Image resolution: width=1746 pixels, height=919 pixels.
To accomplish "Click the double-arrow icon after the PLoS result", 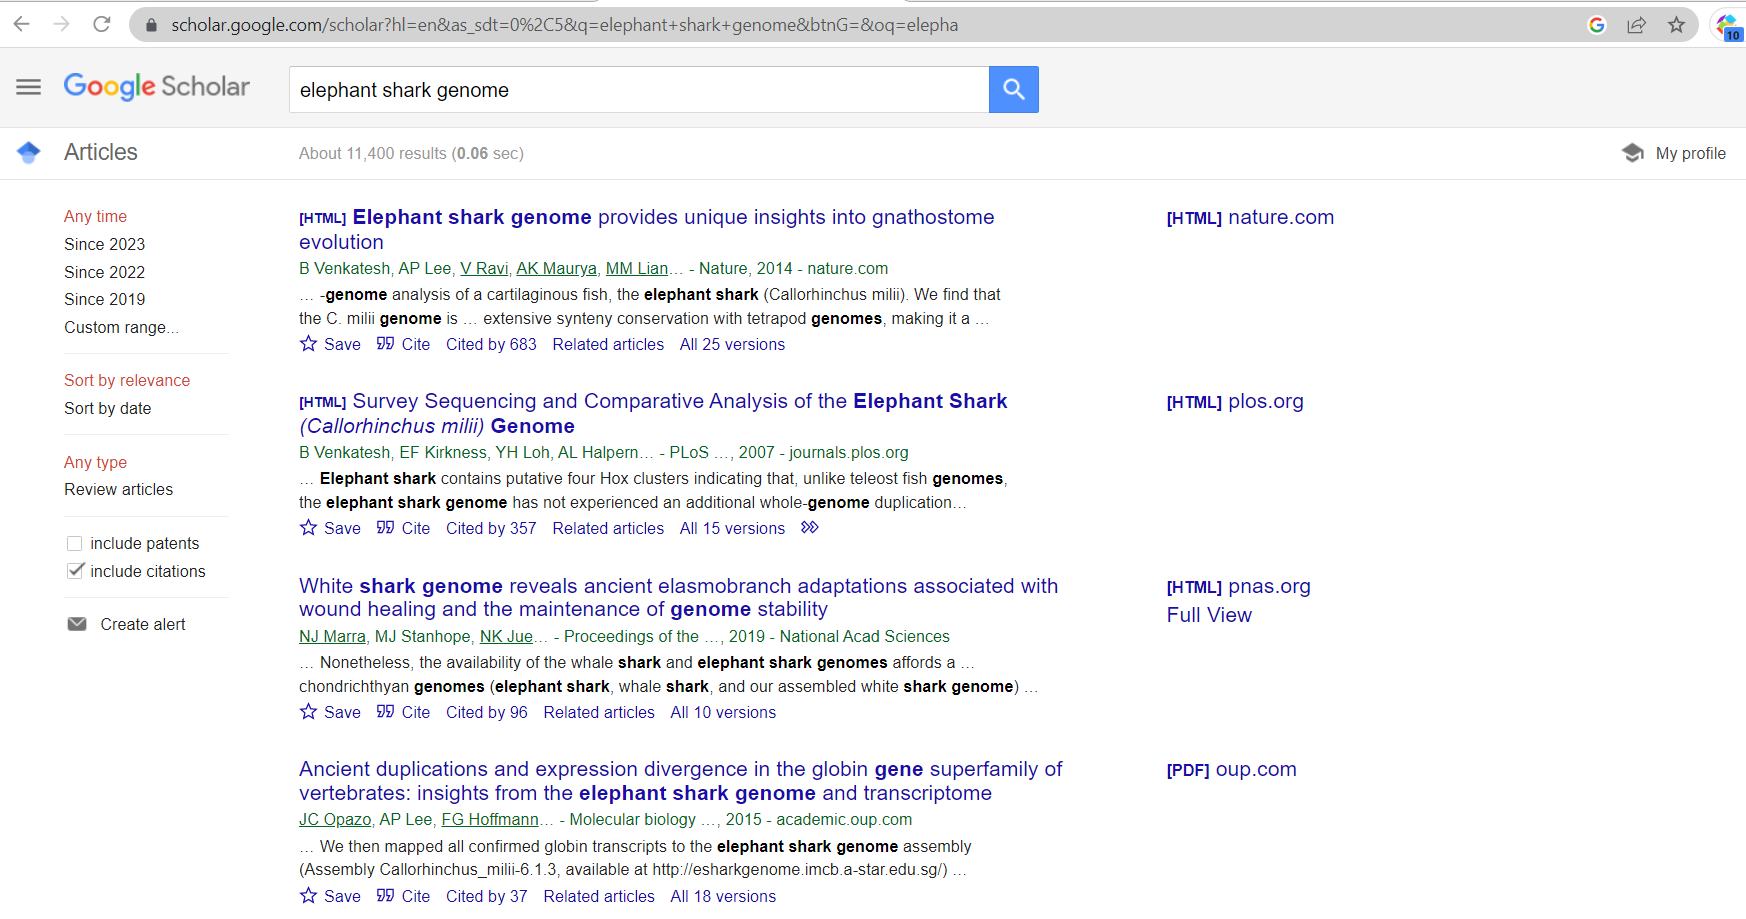I will tap(809, 527).
